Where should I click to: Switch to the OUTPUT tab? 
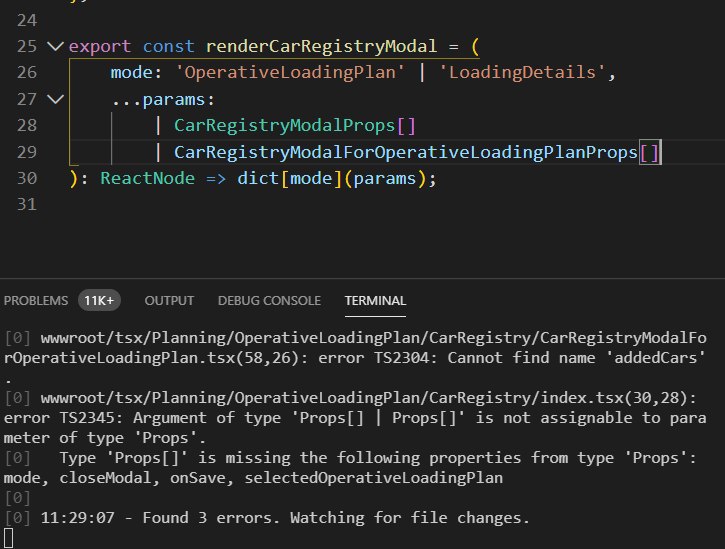(169, 301)
